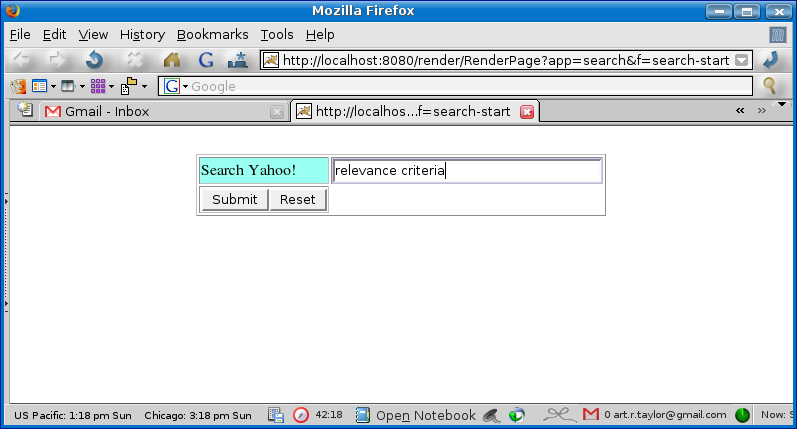The image size is (797, 429).
Task: Open the Tools menu
Action: [277, 35]
